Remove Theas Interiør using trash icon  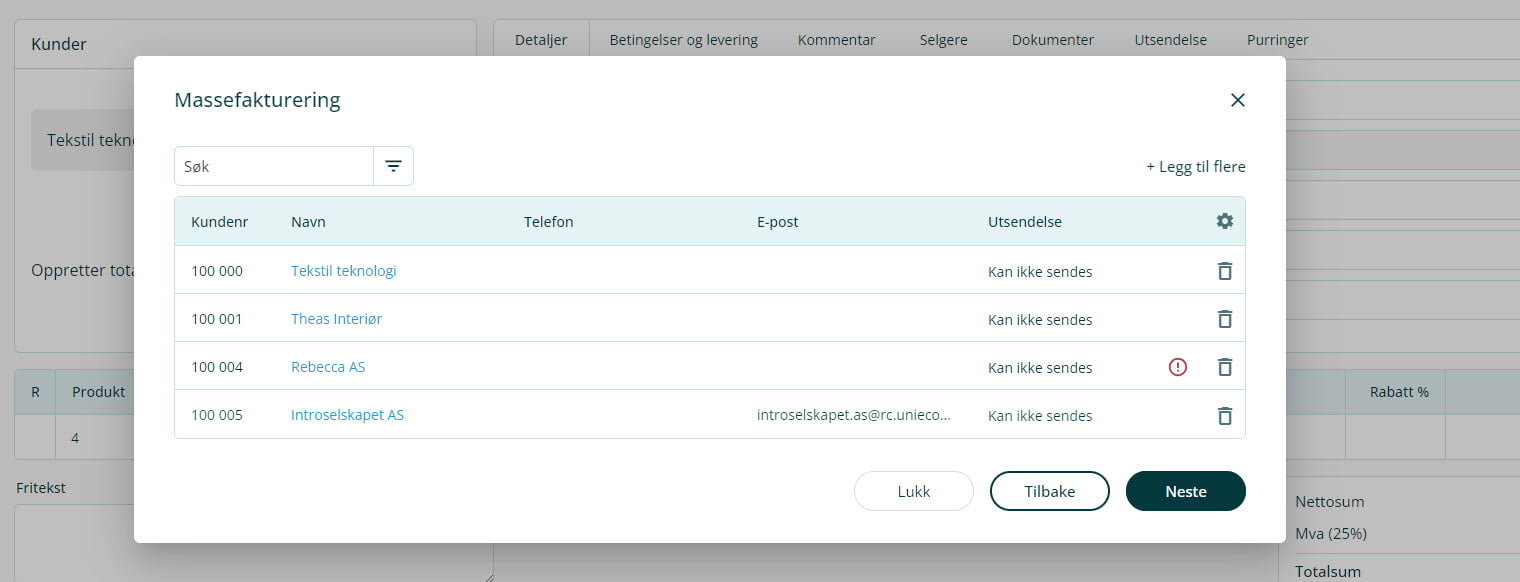pos(1224,319)
